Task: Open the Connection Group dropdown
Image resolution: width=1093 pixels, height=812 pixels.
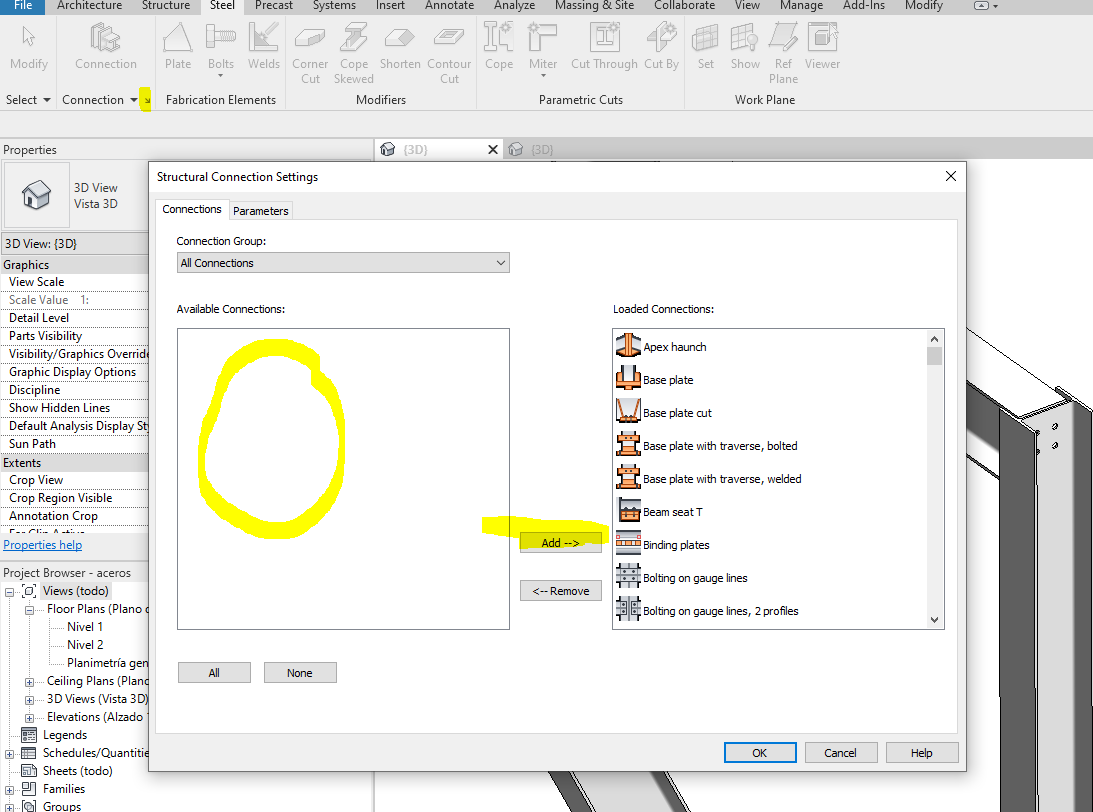Action: 343,263
